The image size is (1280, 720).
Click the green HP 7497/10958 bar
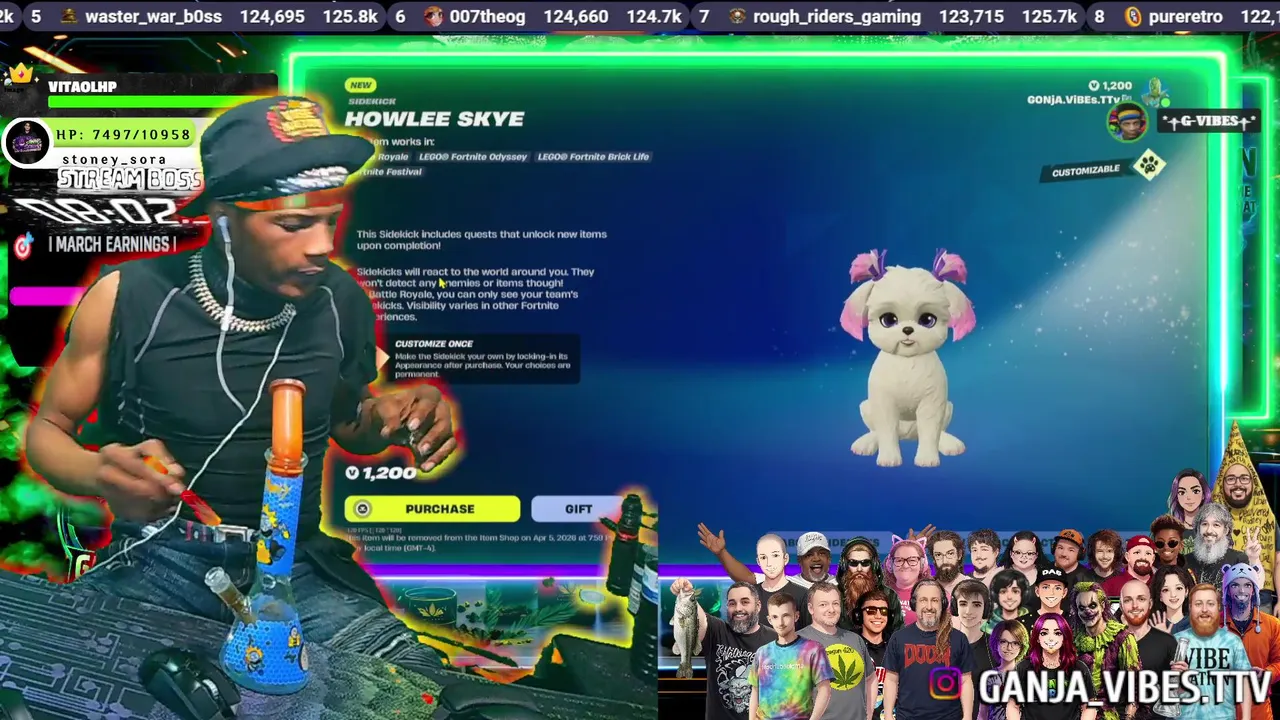(123, 135)
